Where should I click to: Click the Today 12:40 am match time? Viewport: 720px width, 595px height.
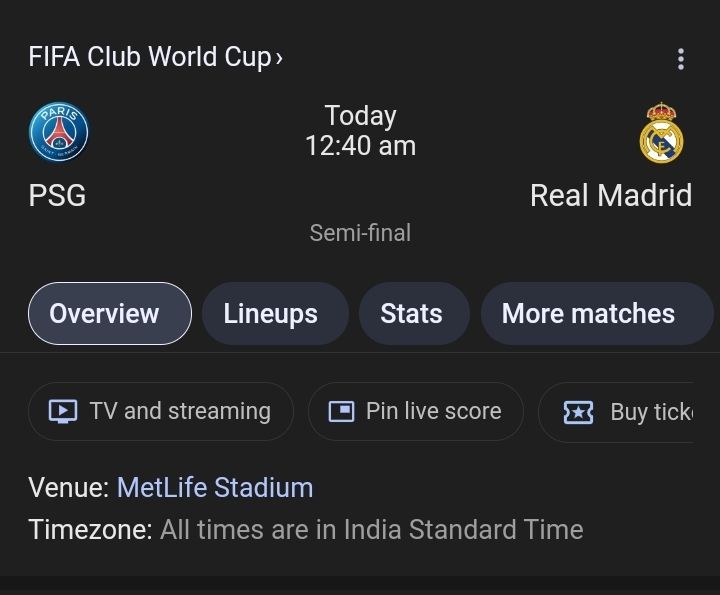pyautogui.click(x=360, y=130)
